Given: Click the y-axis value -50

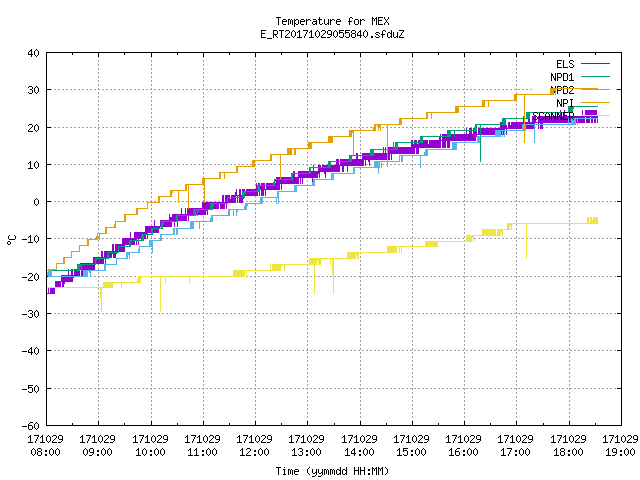Looking at the screenshot, I should pos(31,389).
